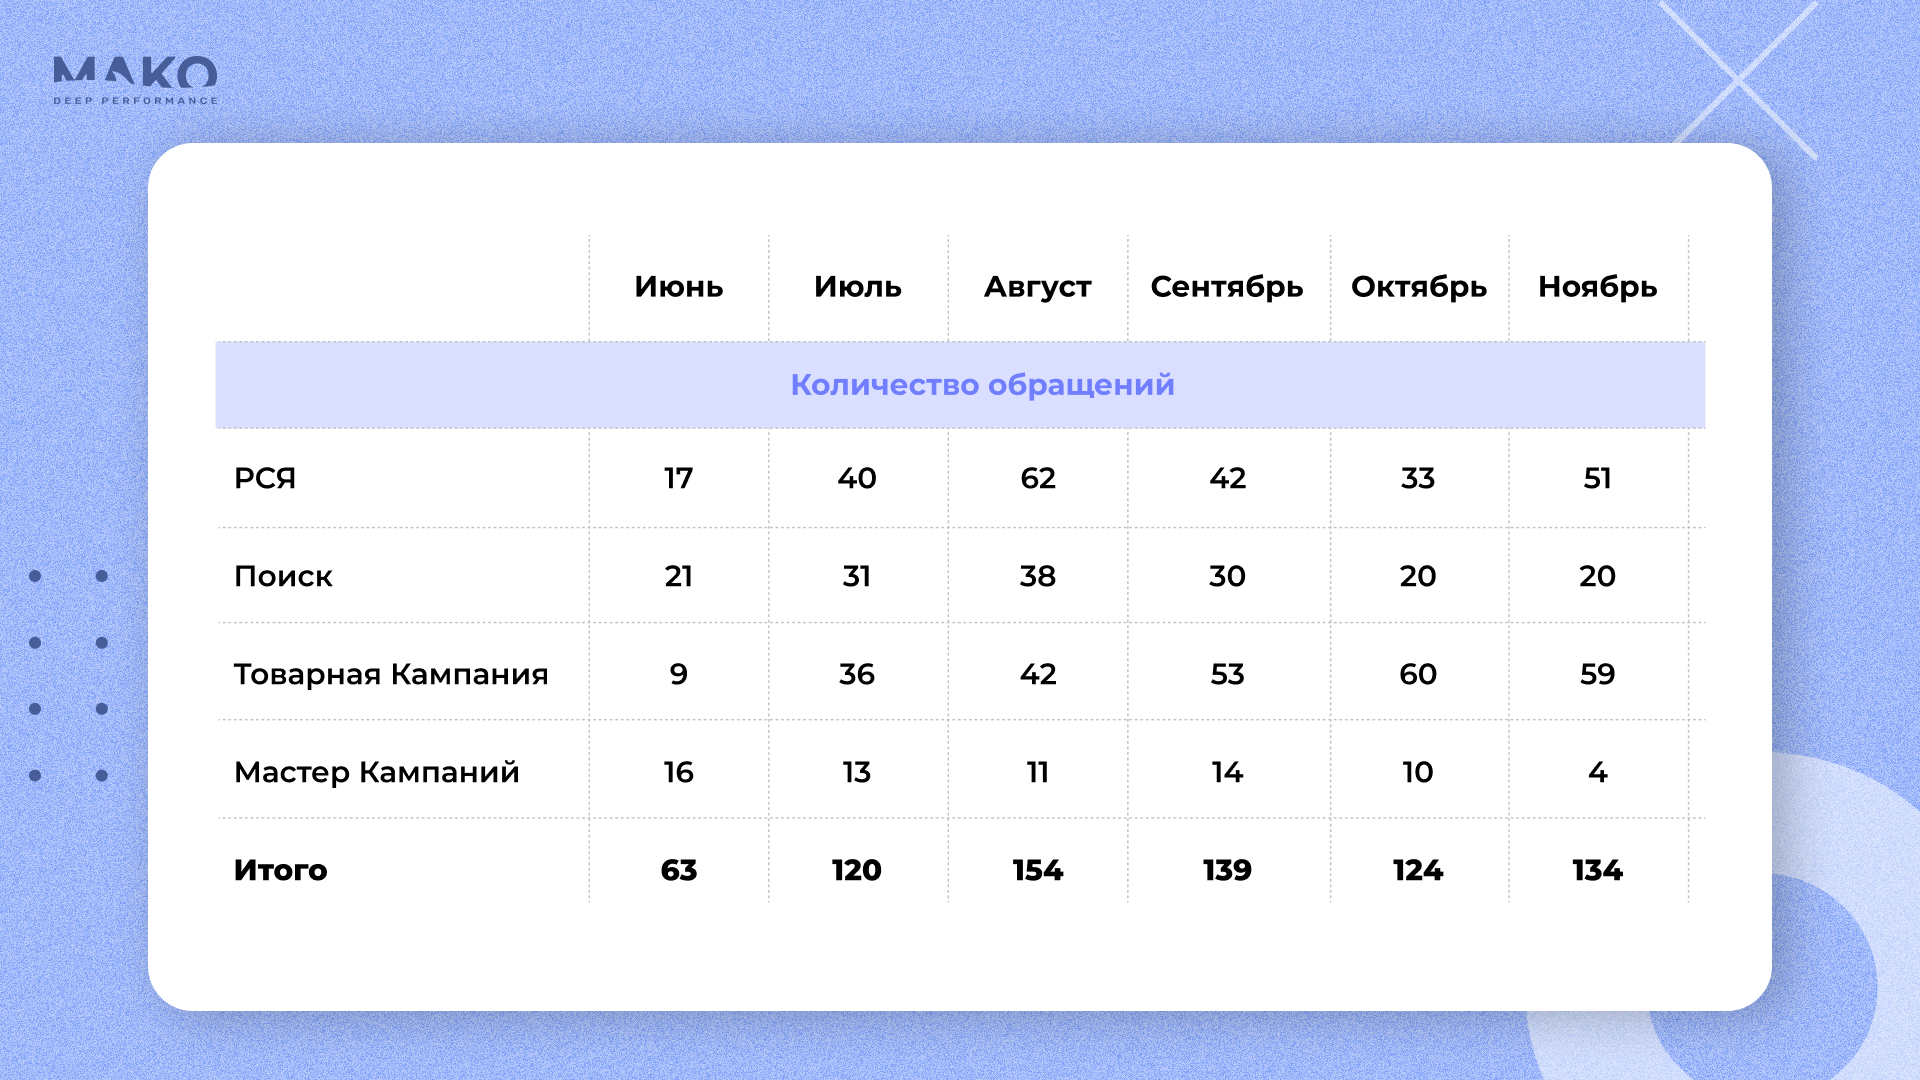Click the РСЯ August value 62

point(1037,478)
